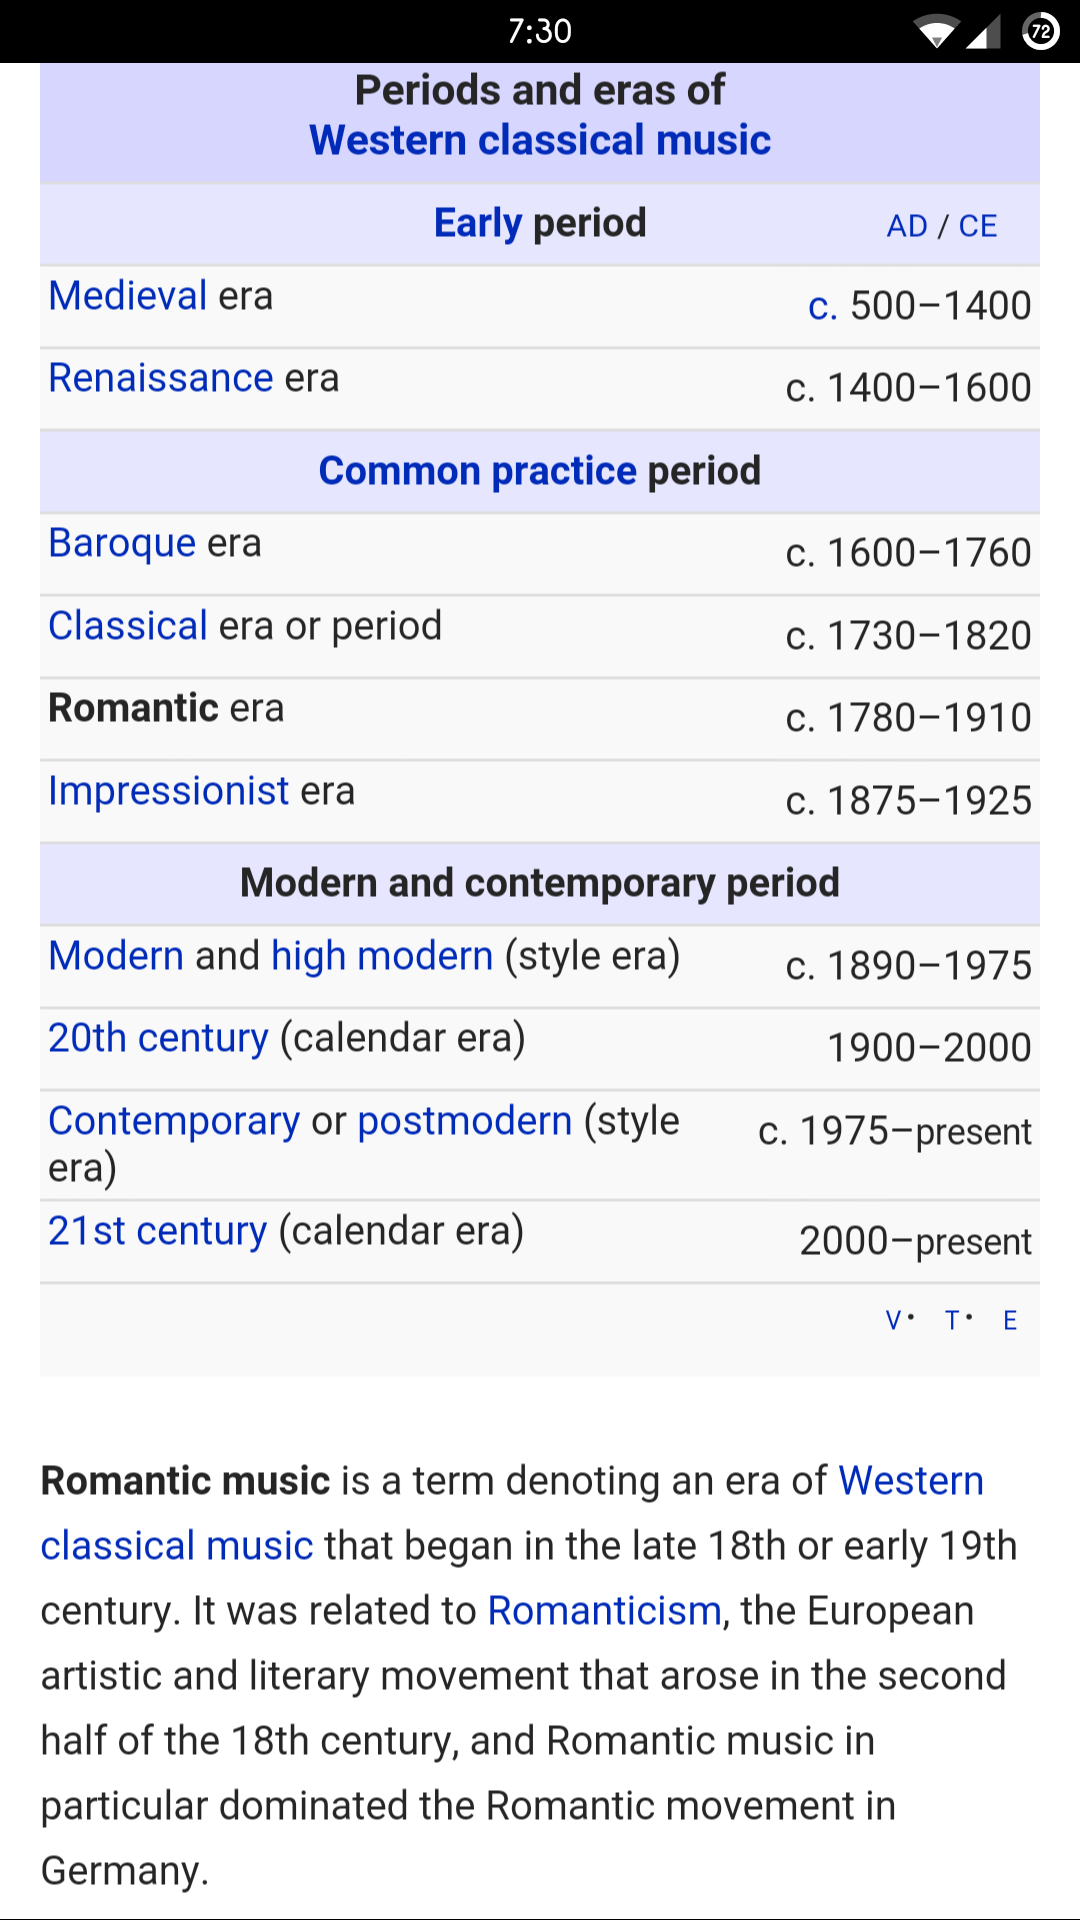The image size is (1080, 1920).
Task: Open the Romanticism link in paragraph
Action: pos(604,1611)
